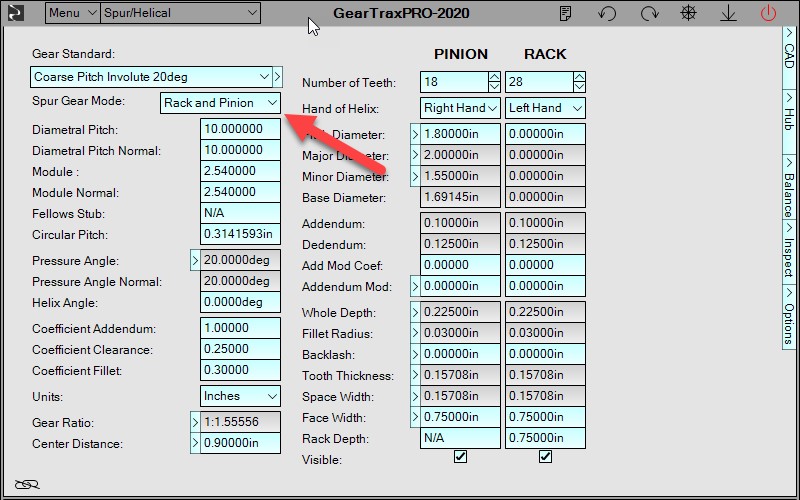Open the Units dropdown

240,396
